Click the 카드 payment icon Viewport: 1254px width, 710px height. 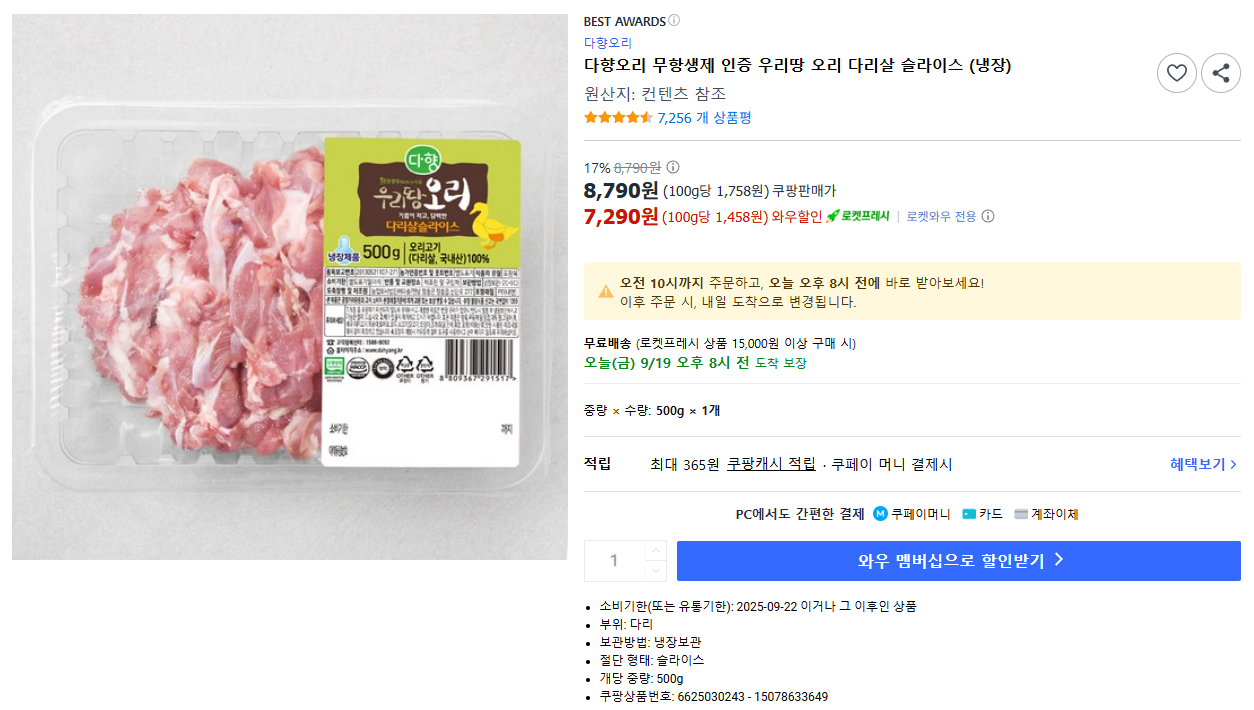point(969,514)
